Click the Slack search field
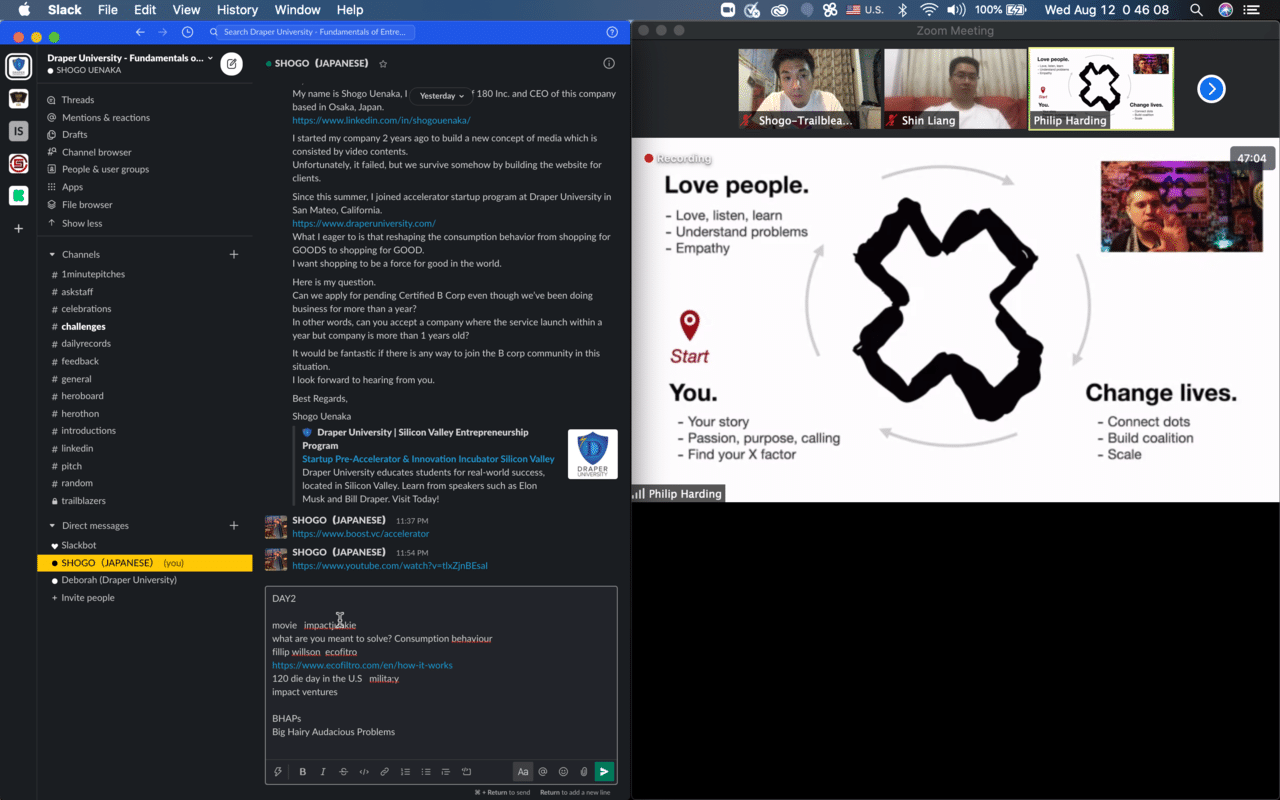 [x=311, y=32]
